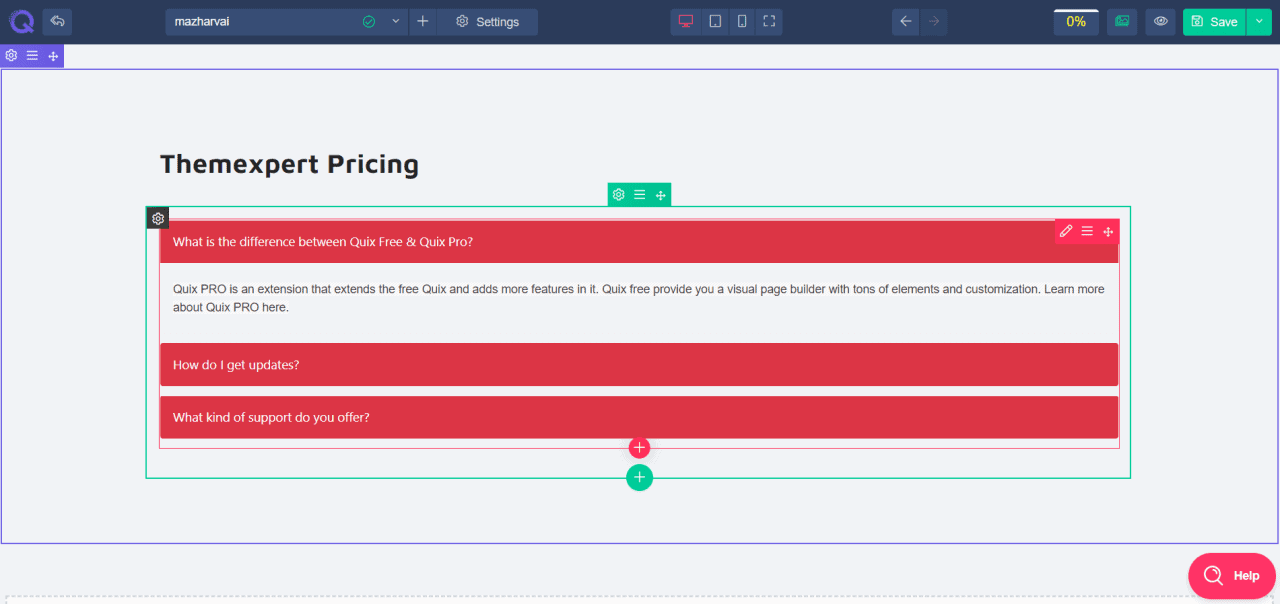Viewport: 1280px width, 604px height.
Task: Open column settings dark gear icon
Action: pyautogui.click(x=158, y=218)
